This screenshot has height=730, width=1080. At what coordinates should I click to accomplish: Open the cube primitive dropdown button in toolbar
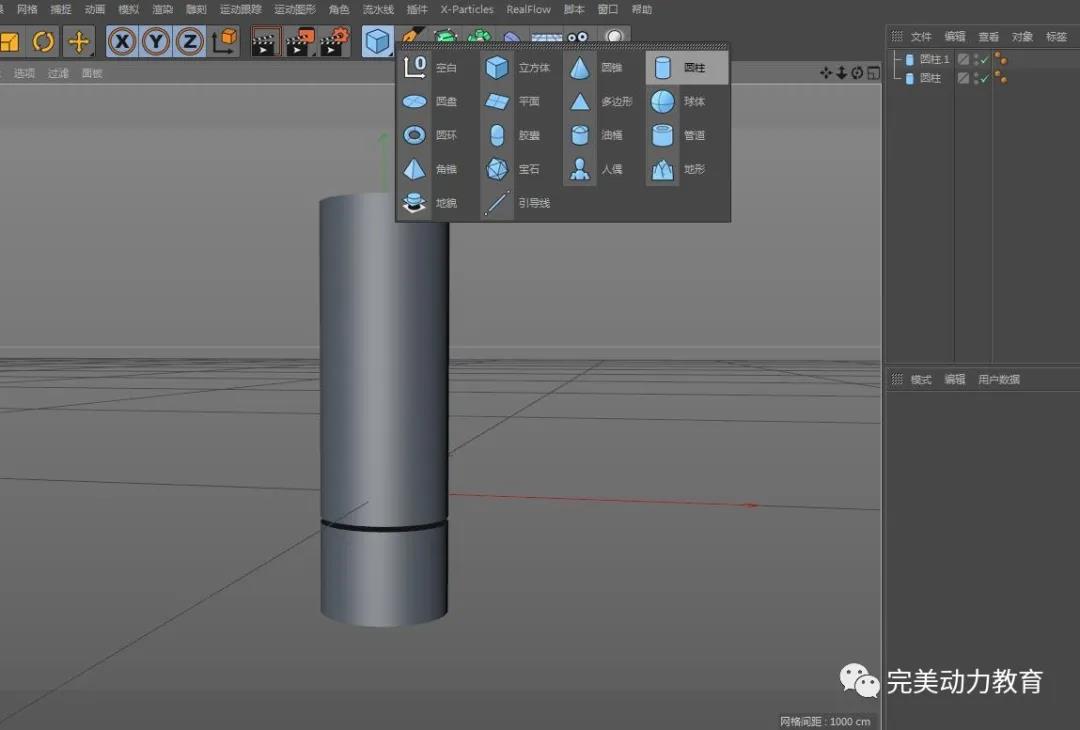377,42
